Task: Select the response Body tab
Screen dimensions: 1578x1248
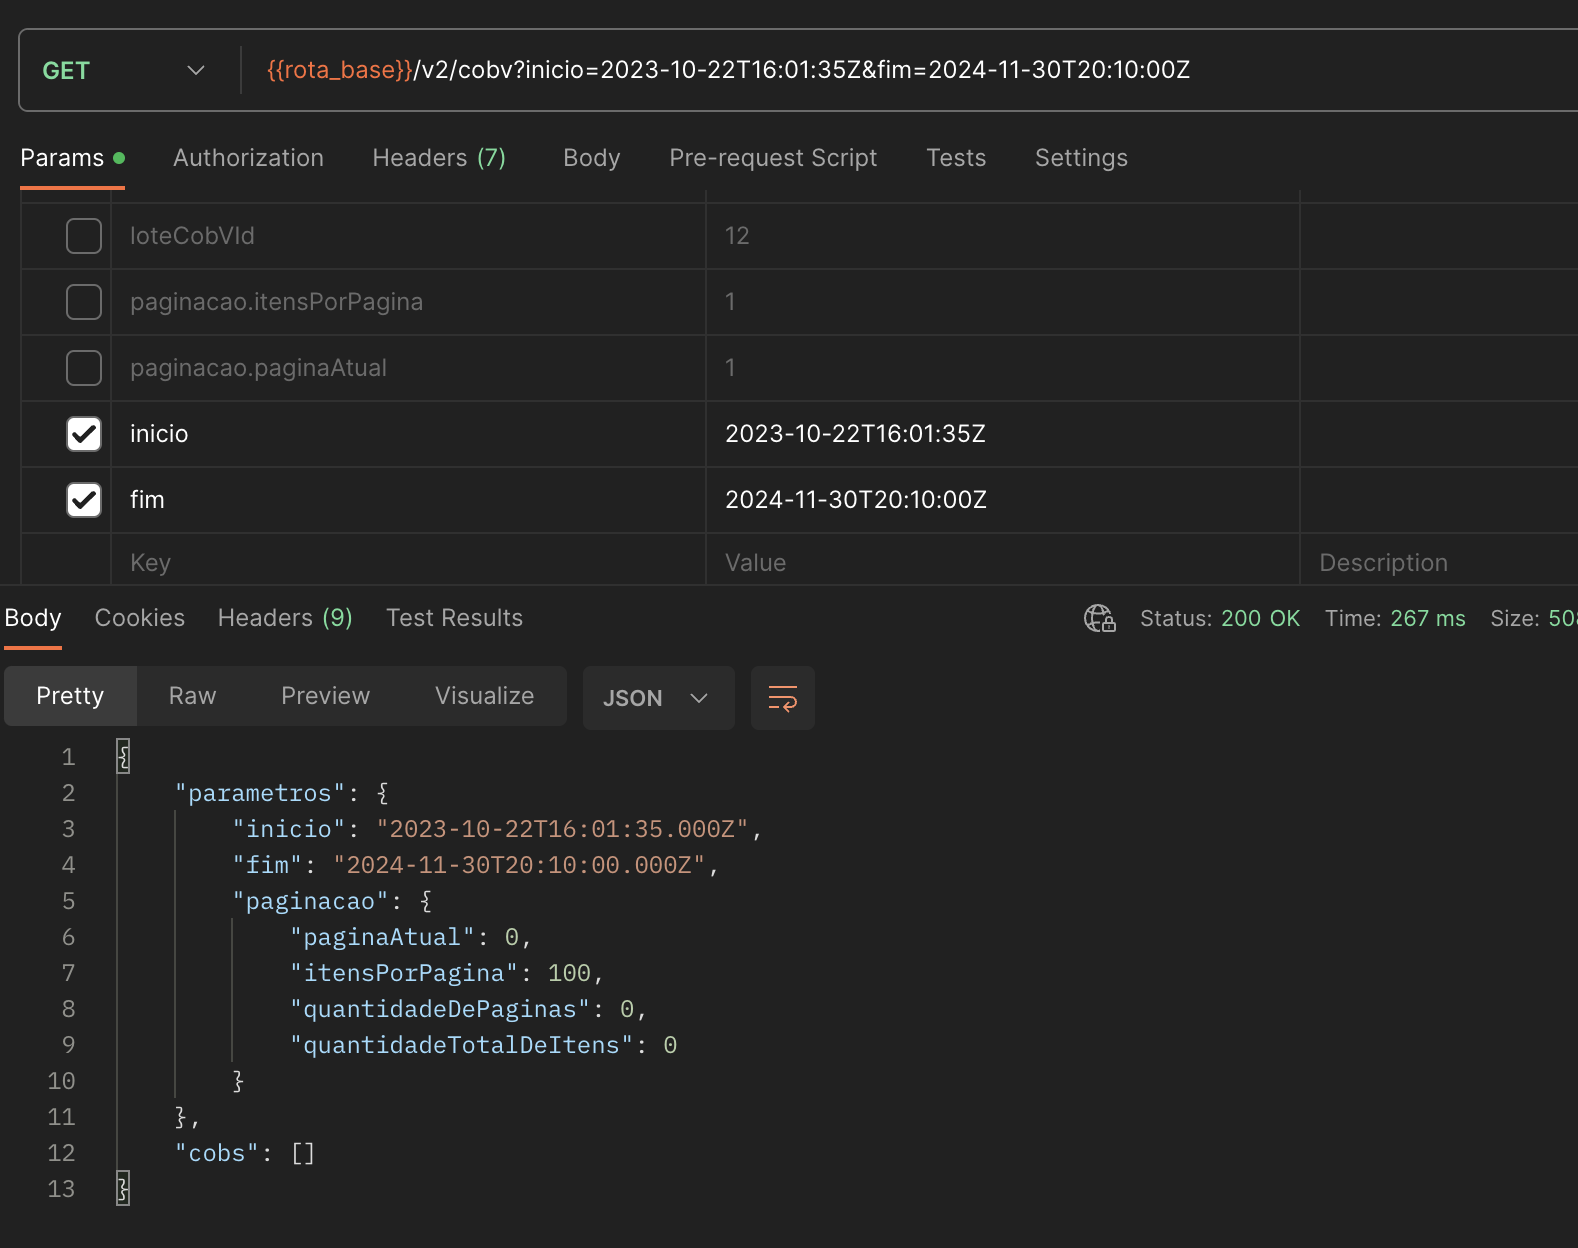Action: tap(33, 618)
